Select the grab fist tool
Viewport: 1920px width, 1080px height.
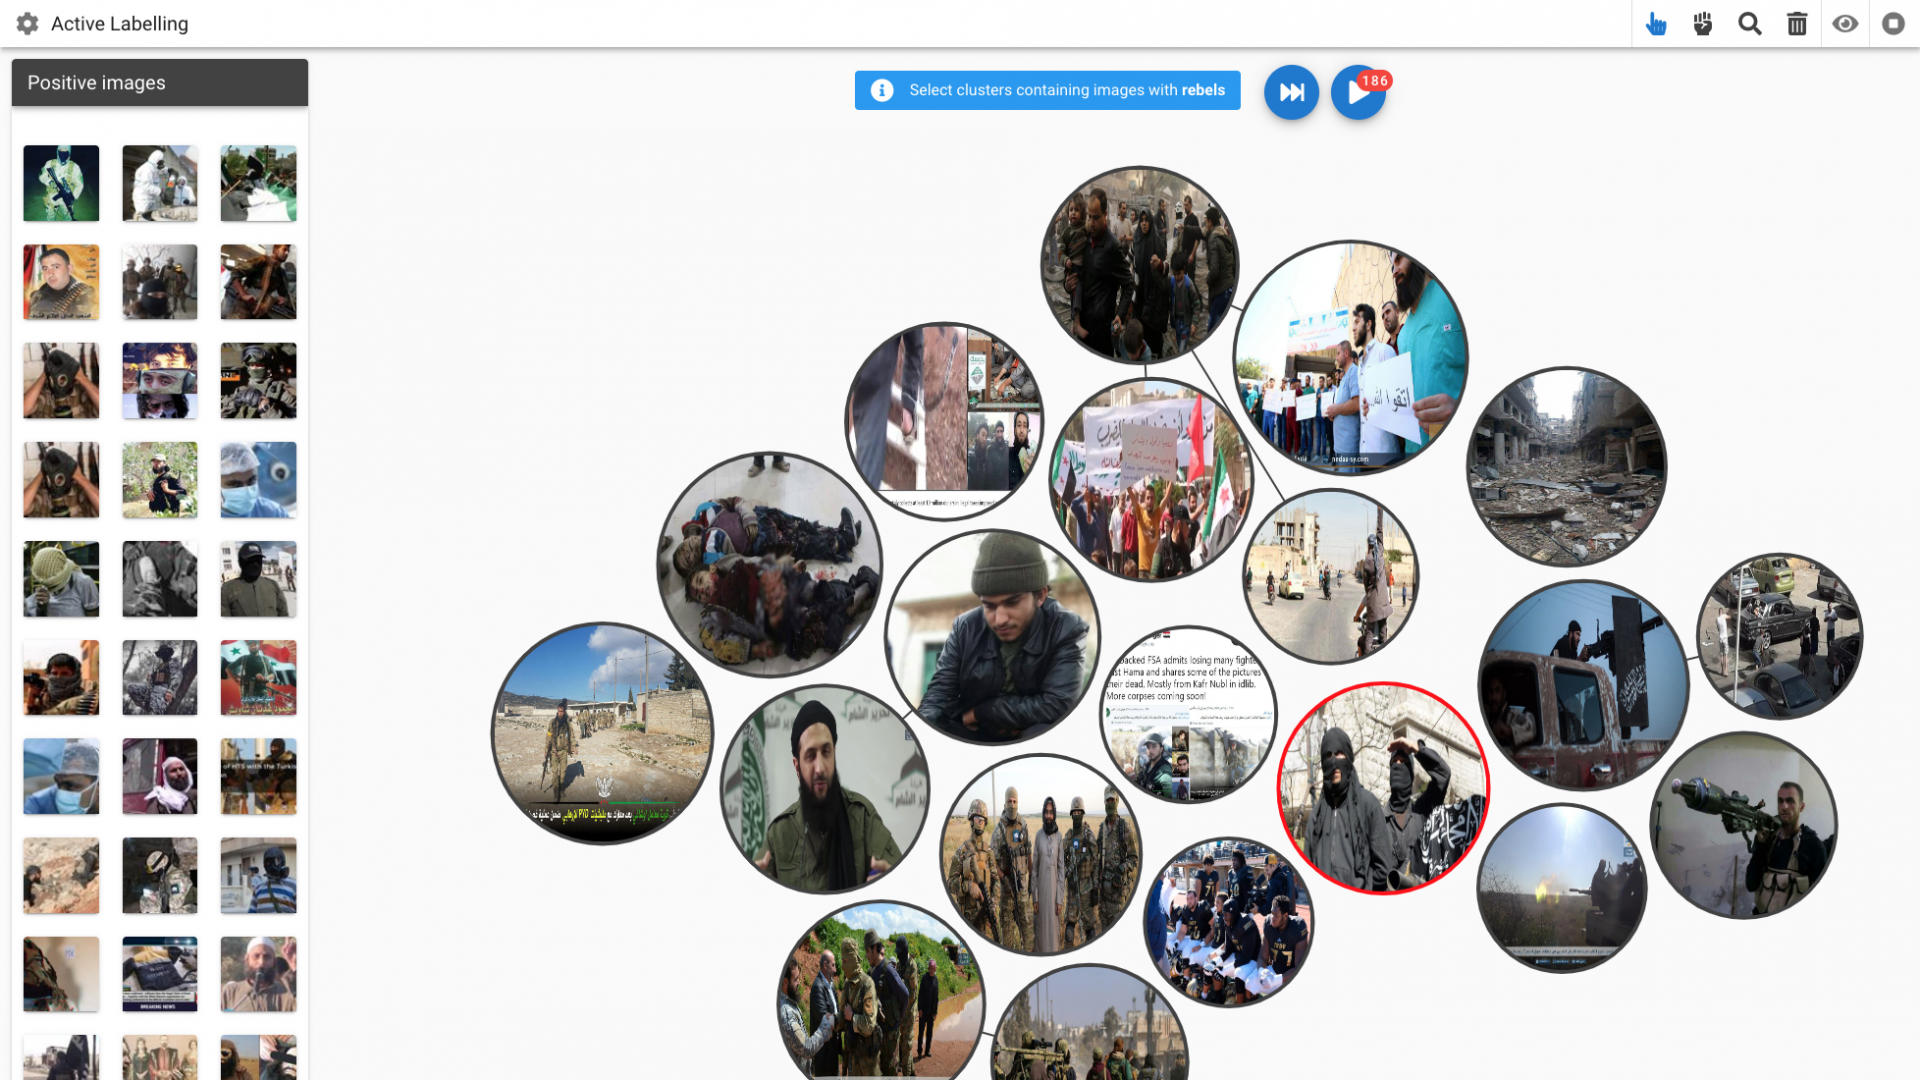click(1703, 24)
